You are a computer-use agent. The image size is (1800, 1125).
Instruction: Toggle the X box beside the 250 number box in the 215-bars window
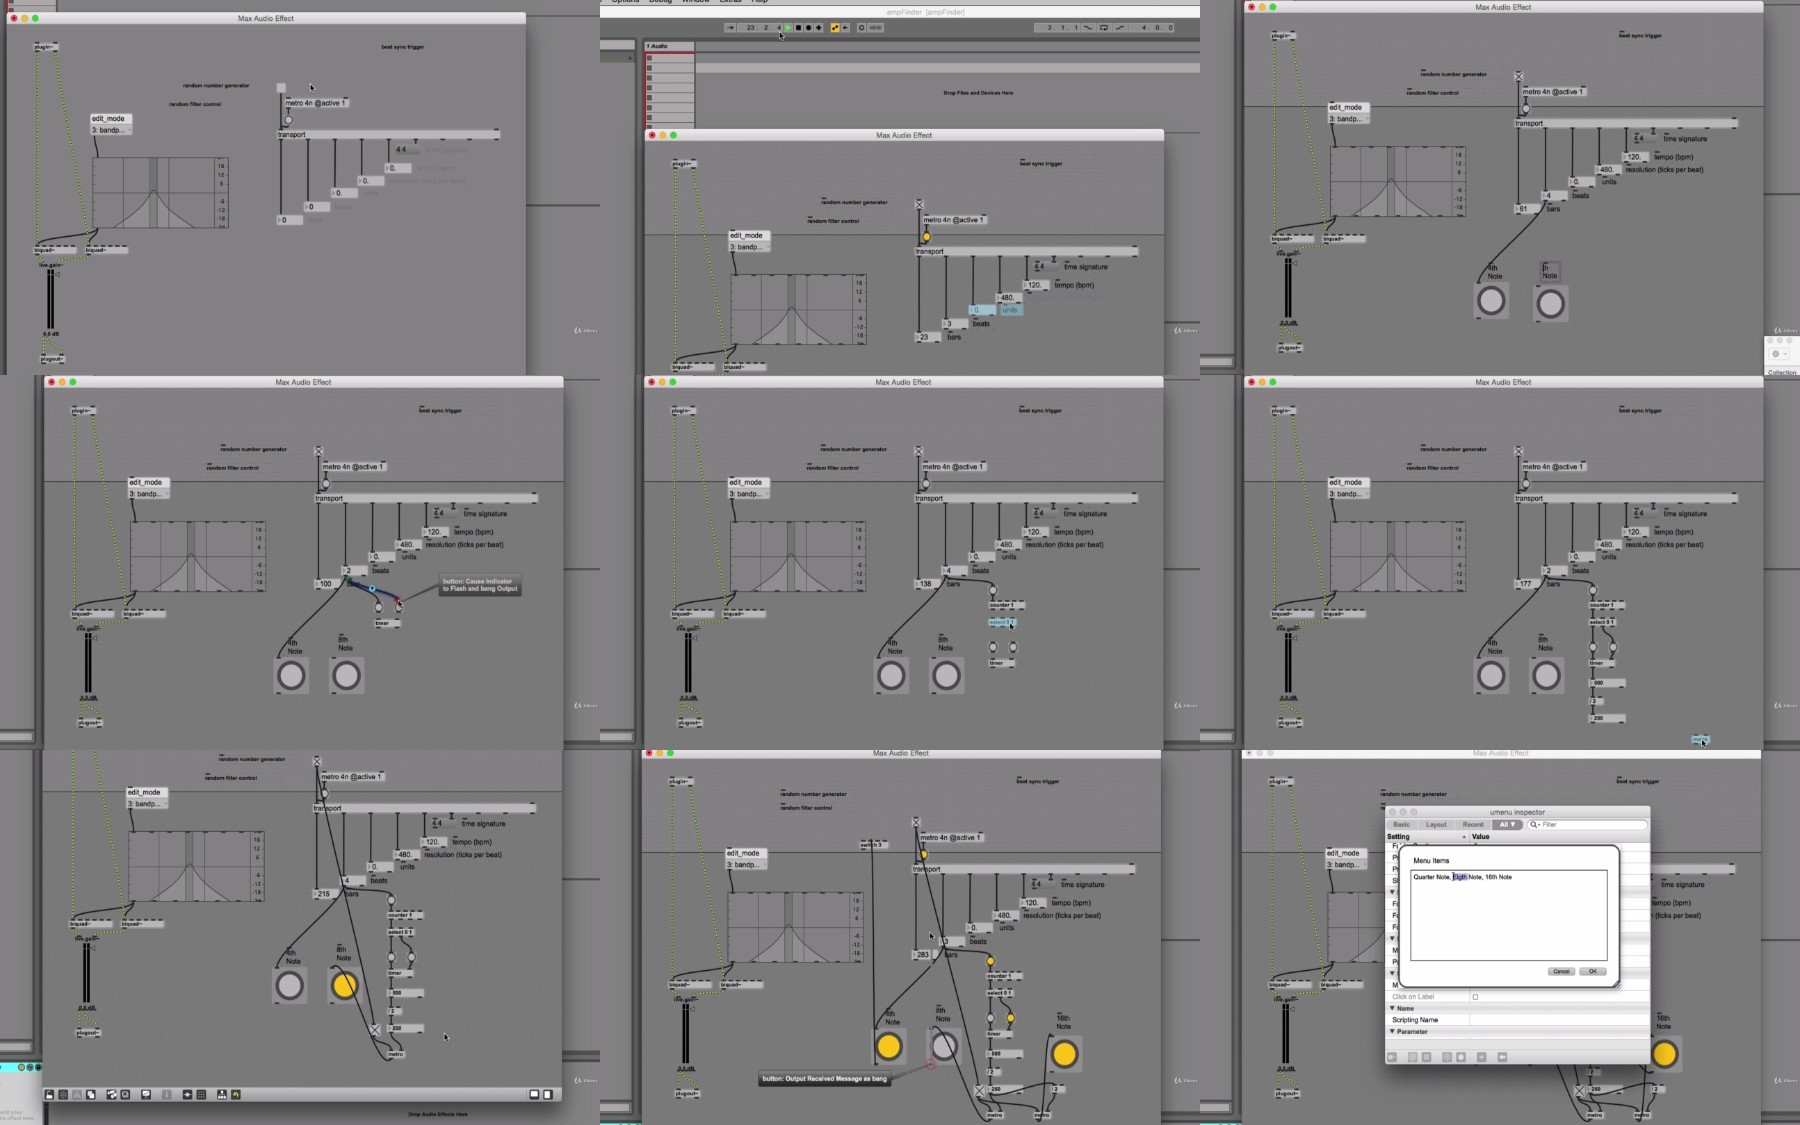[x=375, y=1029]
